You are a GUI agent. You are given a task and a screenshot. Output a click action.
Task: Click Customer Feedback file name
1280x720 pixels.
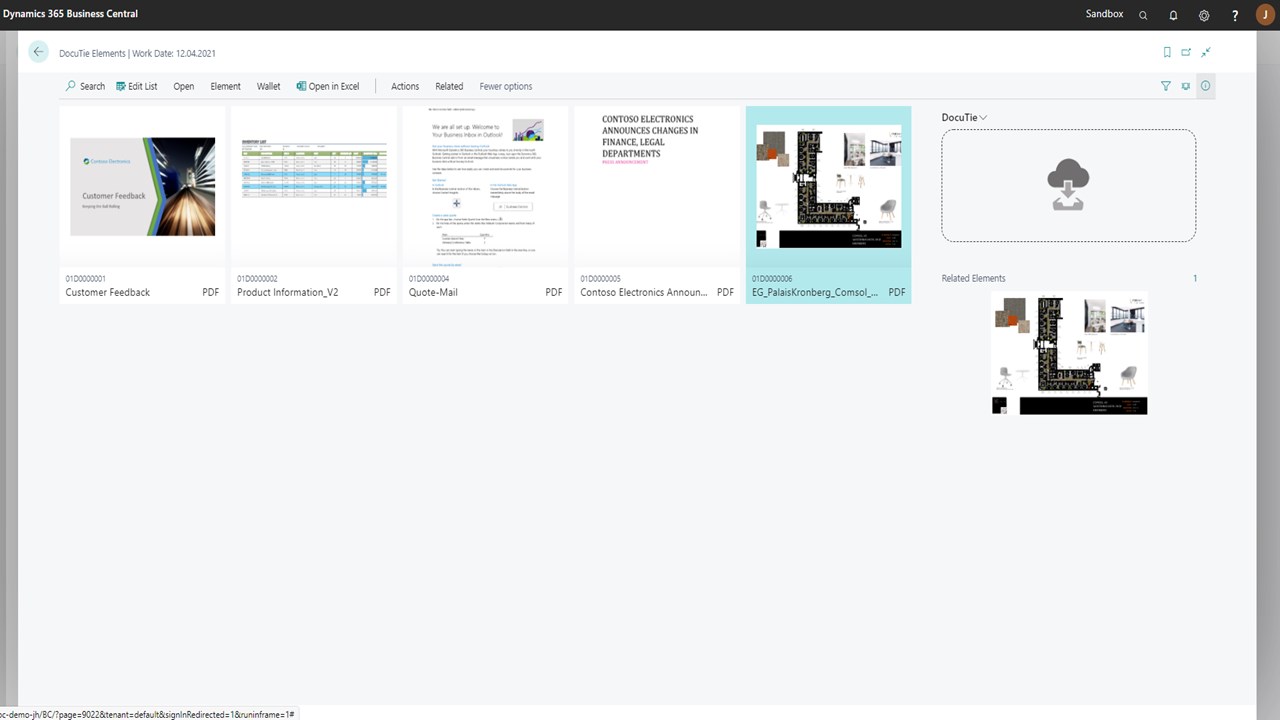point(108,292)
